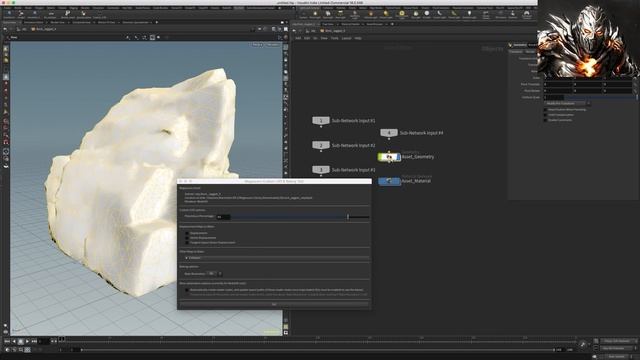The image size is (640, 360).
Task: Open the Persp viewport menu
Action: (x=258, y=44)
